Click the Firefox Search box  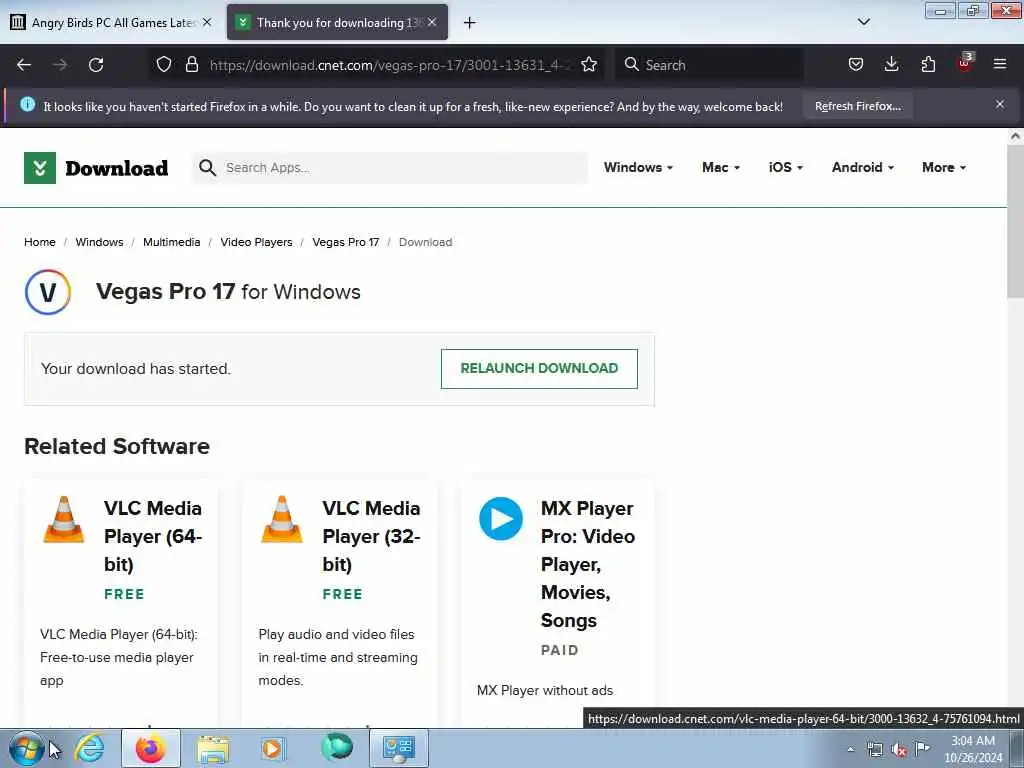pyautogui.click(x=709, y=65)
